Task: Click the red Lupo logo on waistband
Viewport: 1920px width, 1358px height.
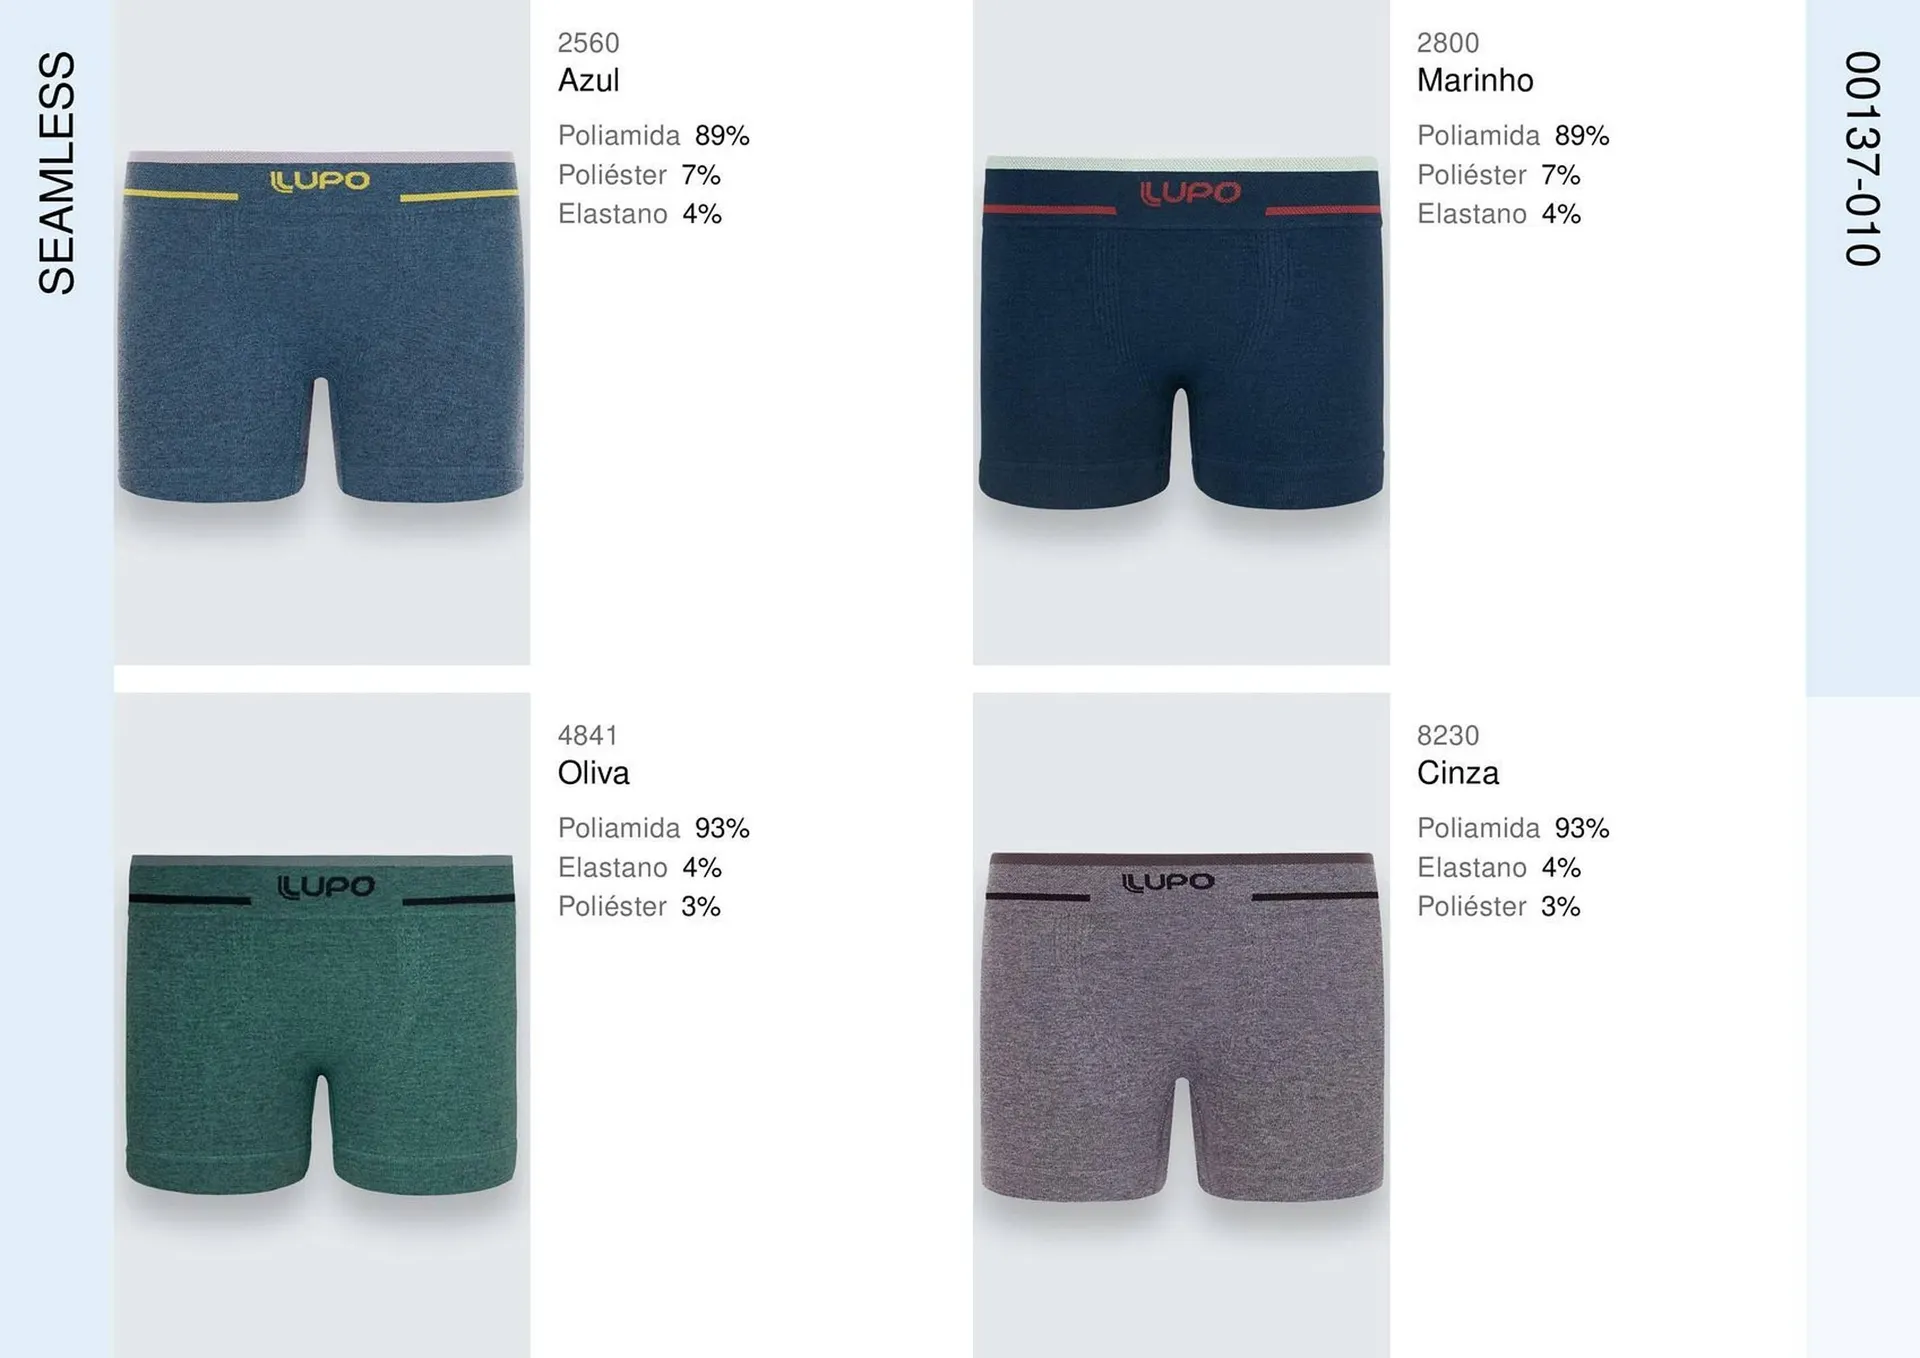Action: pyautogui.click(x=1190, y=193)
